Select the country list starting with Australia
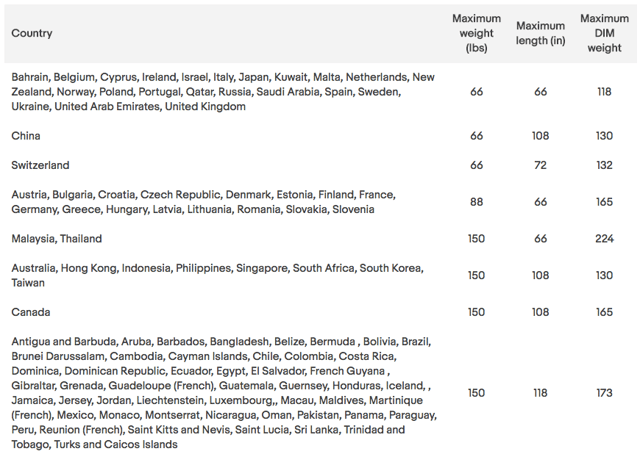 tap(217, 275)
